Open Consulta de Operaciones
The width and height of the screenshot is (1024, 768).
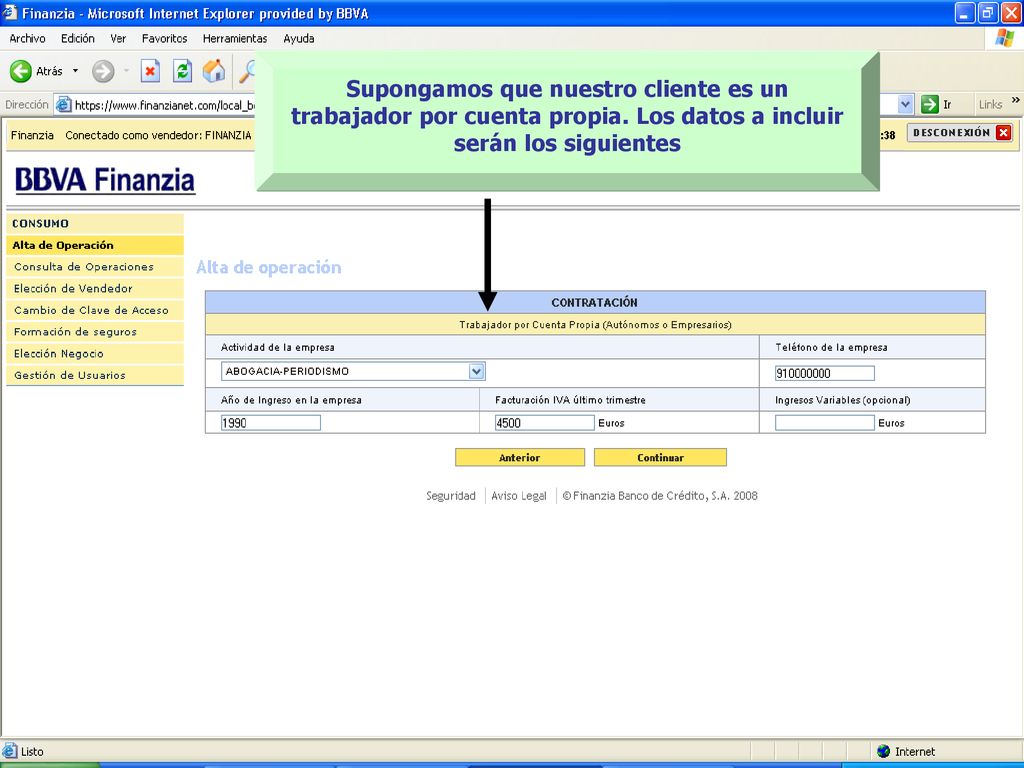coord(95,267)
